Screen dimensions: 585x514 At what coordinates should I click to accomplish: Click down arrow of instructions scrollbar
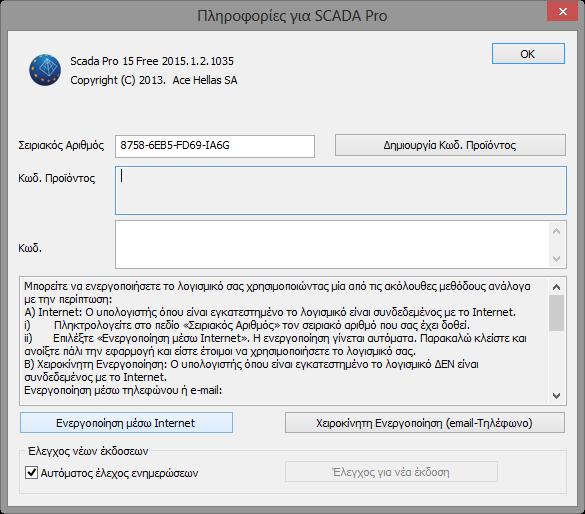(x=556, y=395)
